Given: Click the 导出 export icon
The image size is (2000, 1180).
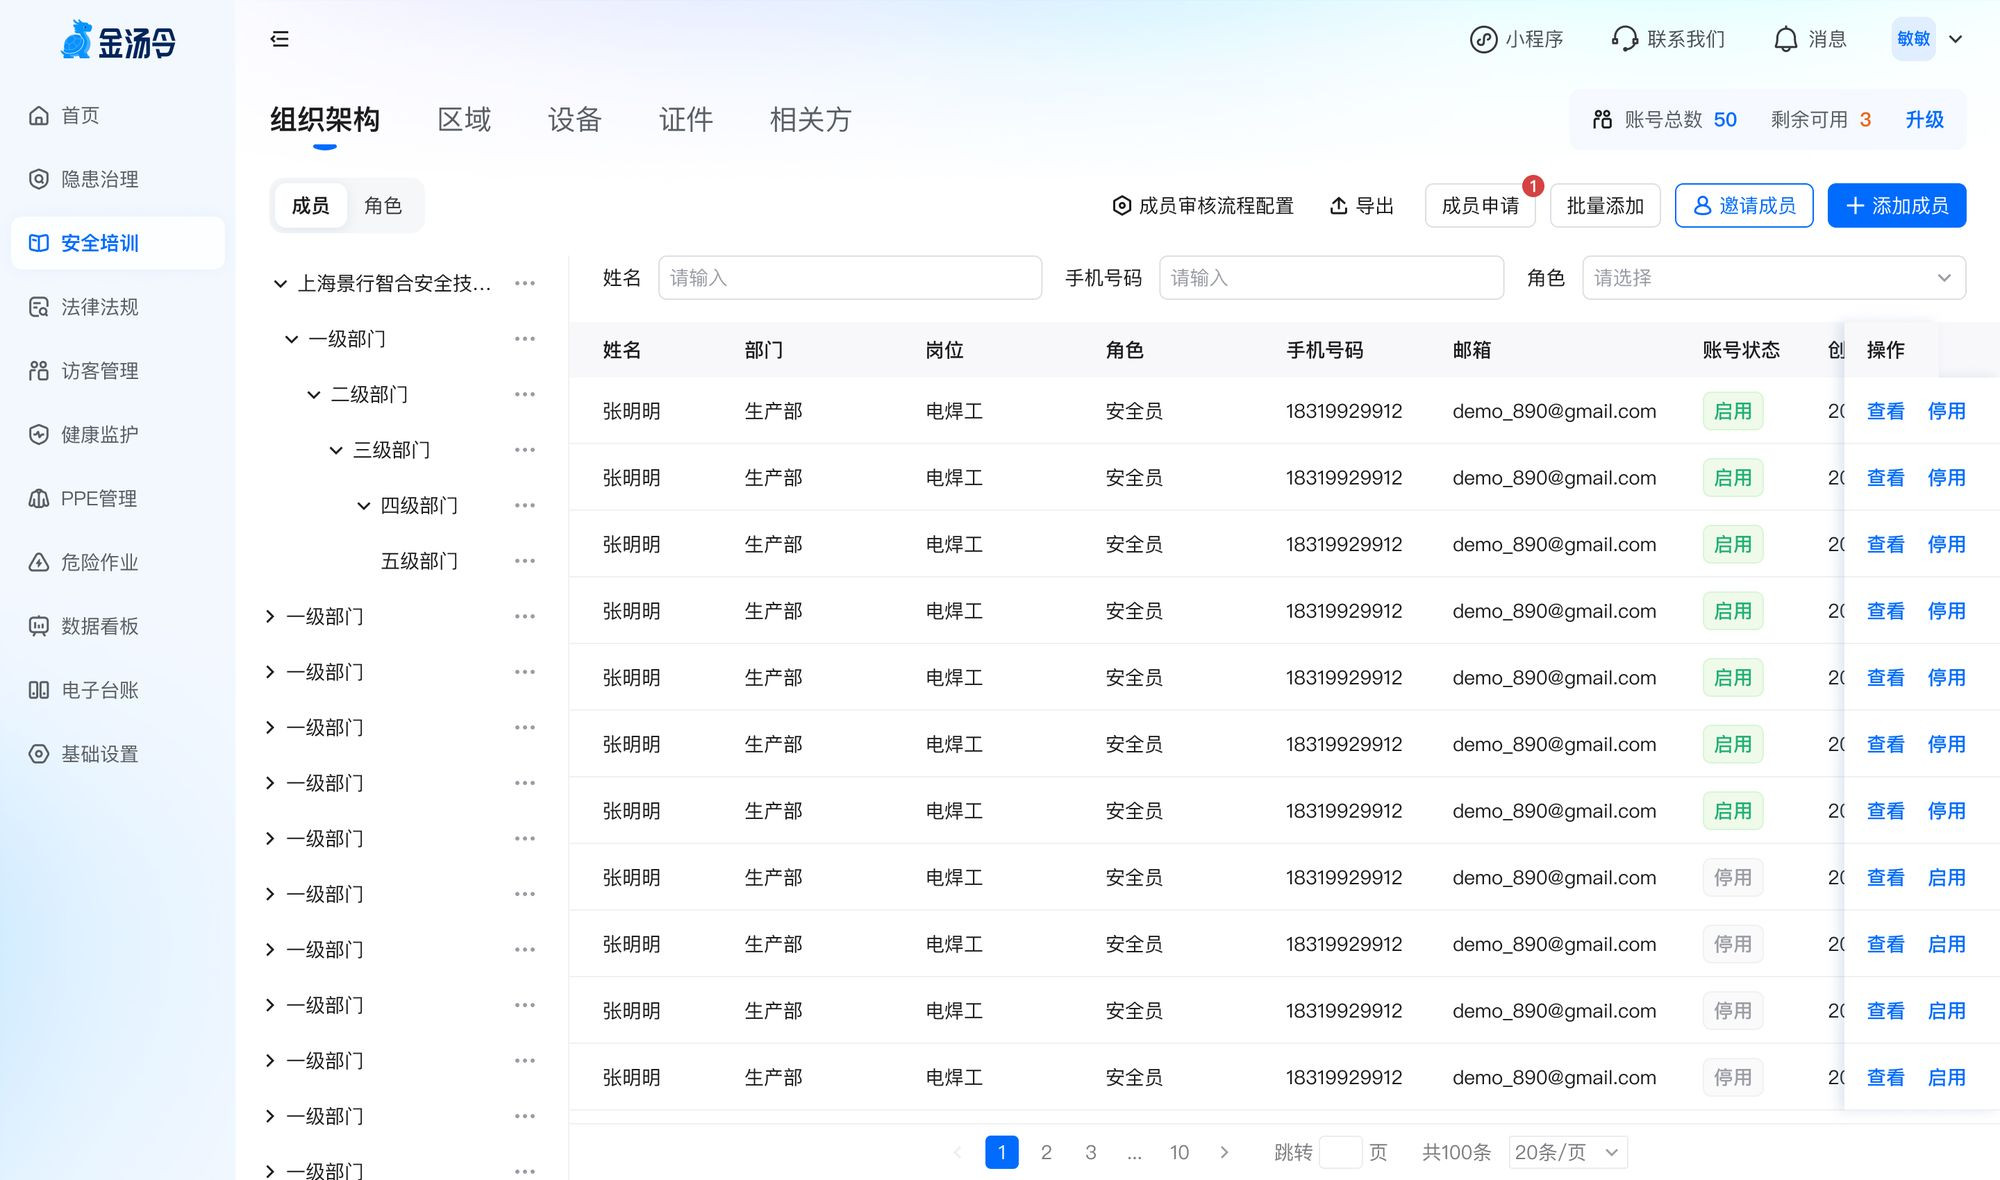Looking at the screenshot, I should pyautogui.click(x=1339, y=205).
